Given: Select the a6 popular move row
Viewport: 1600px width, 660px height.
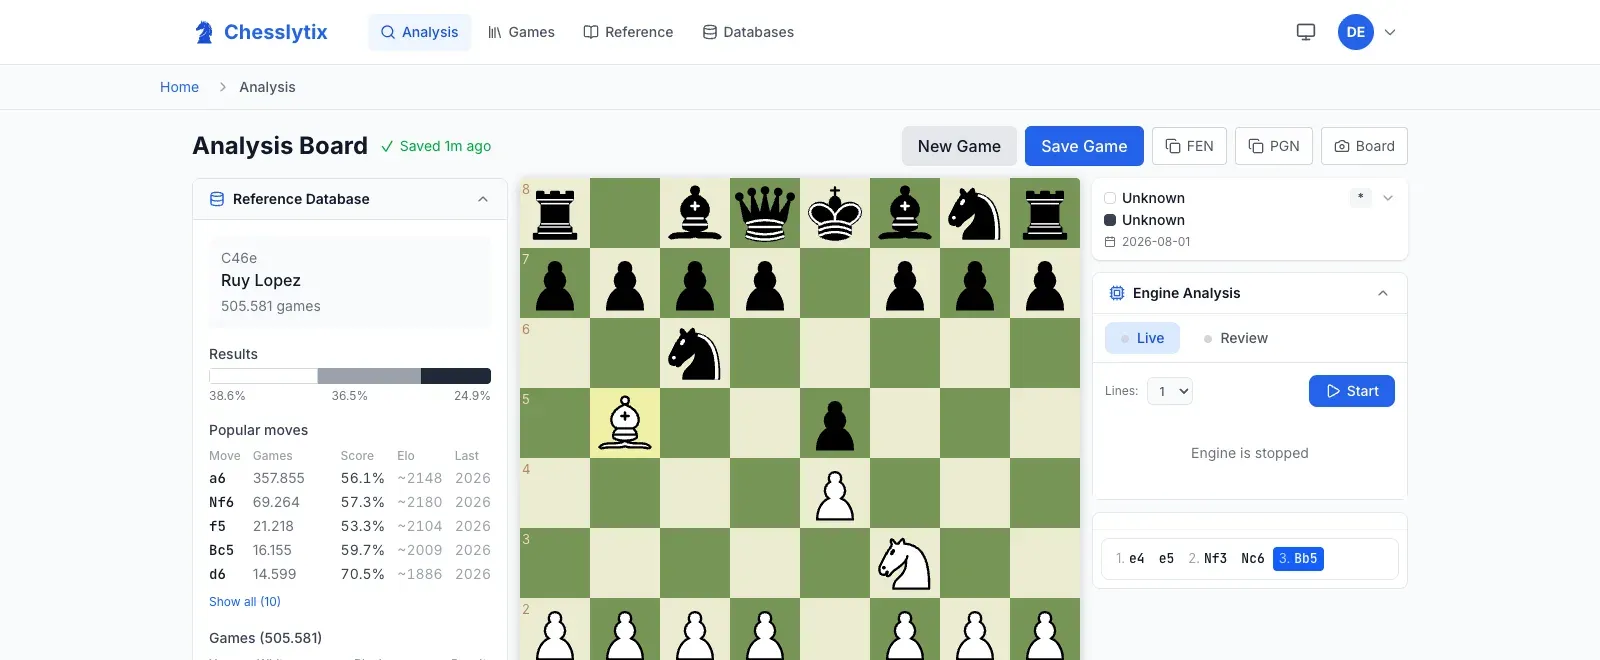Looking at the screenshot, I should click(x=350, y=478).
